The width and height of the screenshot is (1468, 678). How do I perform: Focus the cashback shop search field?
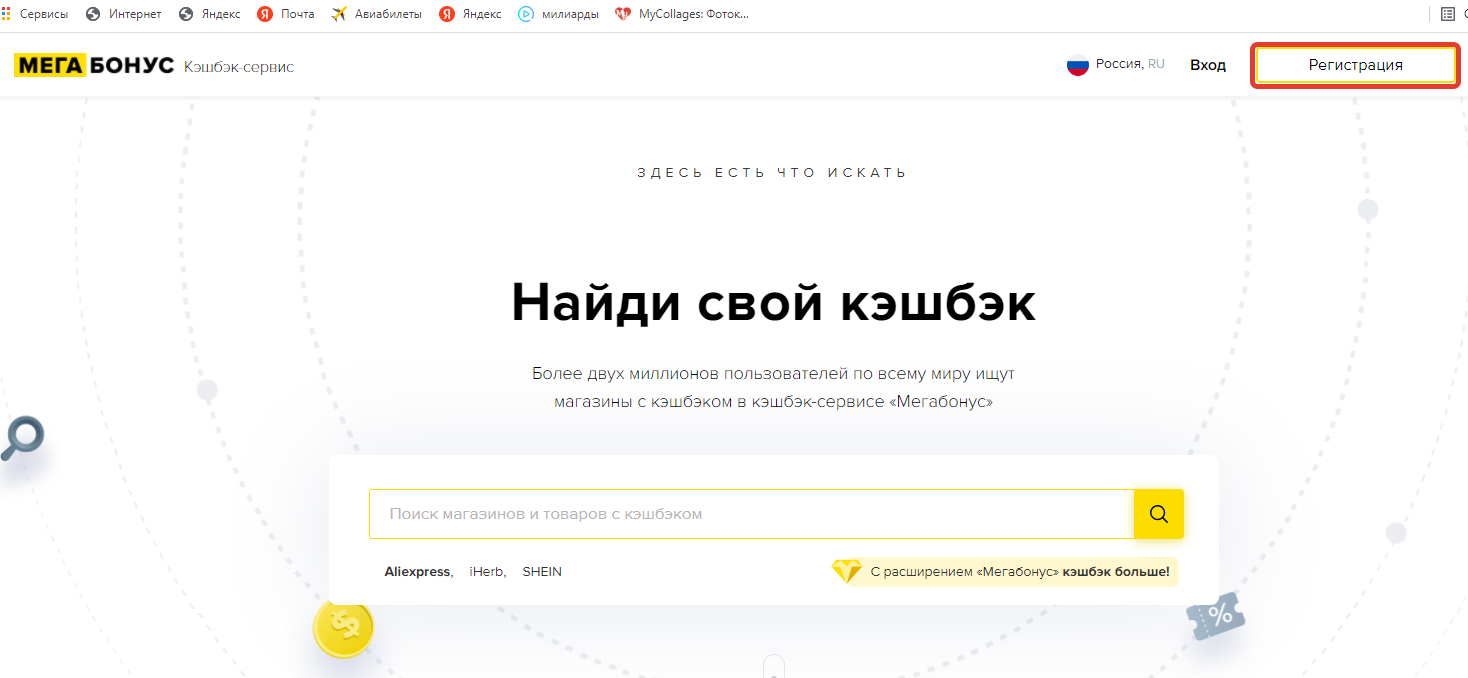click(752, 514)
